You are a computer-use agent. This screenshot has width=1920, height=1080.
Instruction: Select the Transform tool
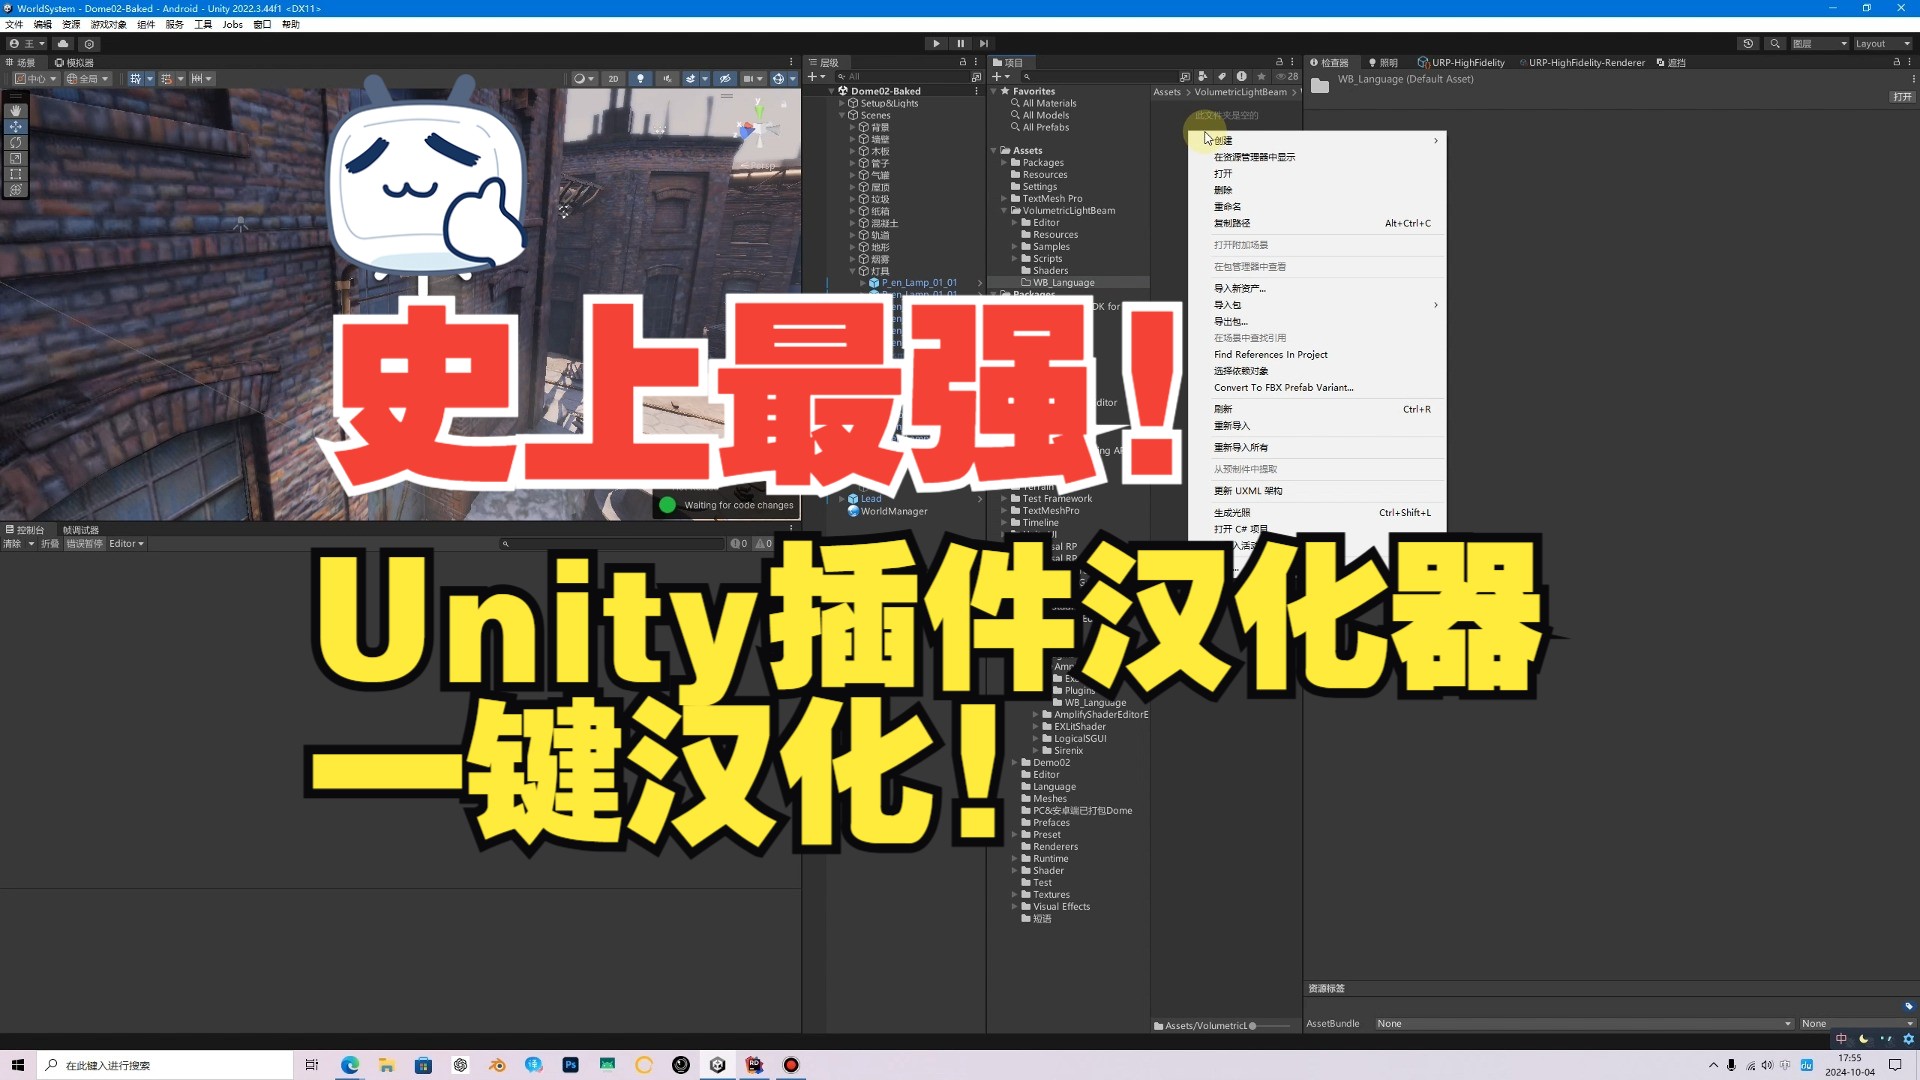pyautogui.click(x=15, y=190)
